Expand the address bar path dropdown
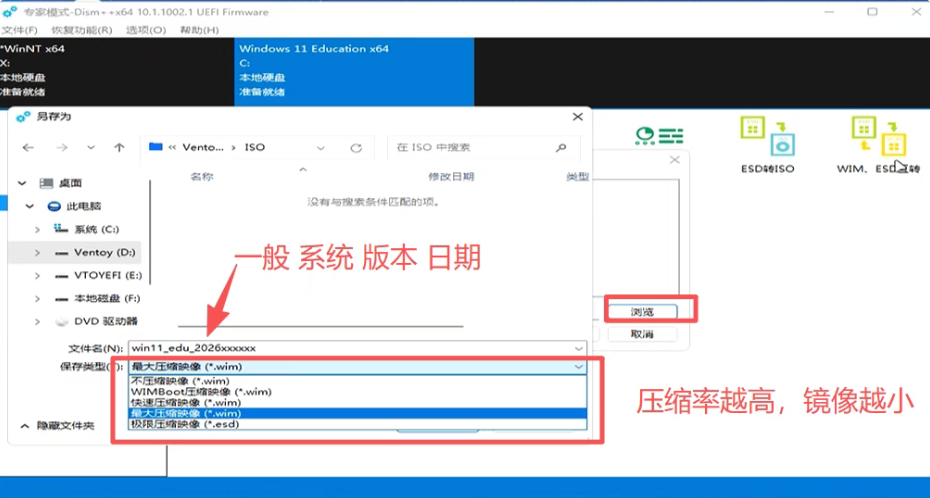 321,148
